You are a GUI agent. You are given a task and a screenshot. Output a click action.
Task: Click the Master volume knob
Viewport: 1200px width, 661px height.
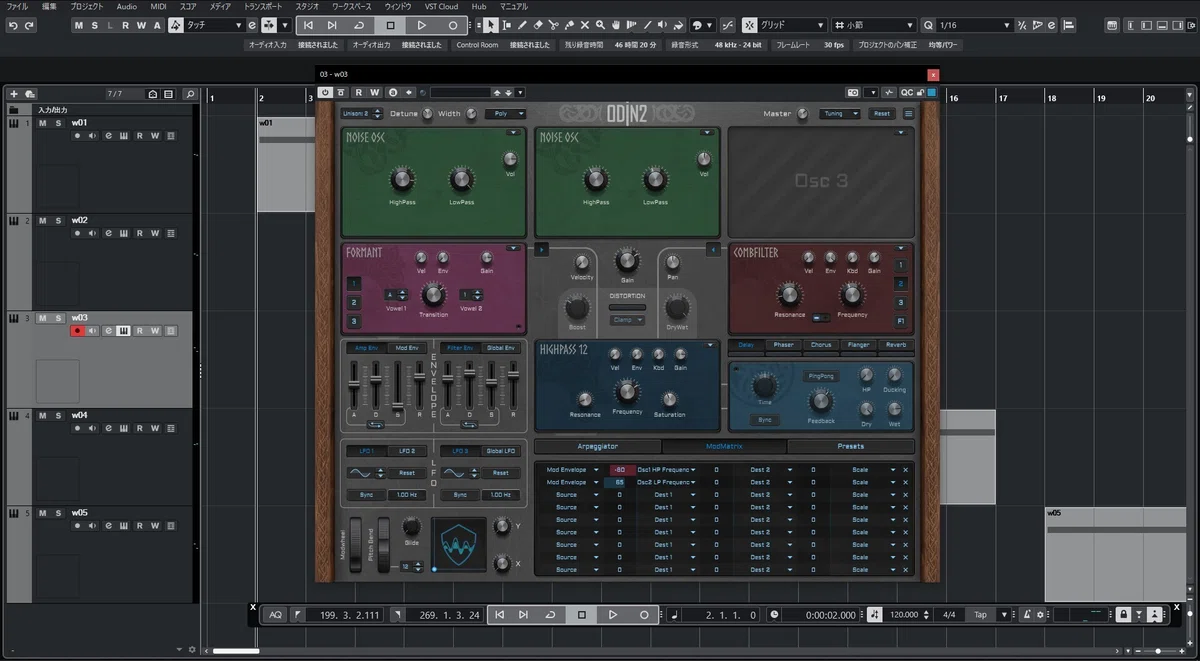804,114
